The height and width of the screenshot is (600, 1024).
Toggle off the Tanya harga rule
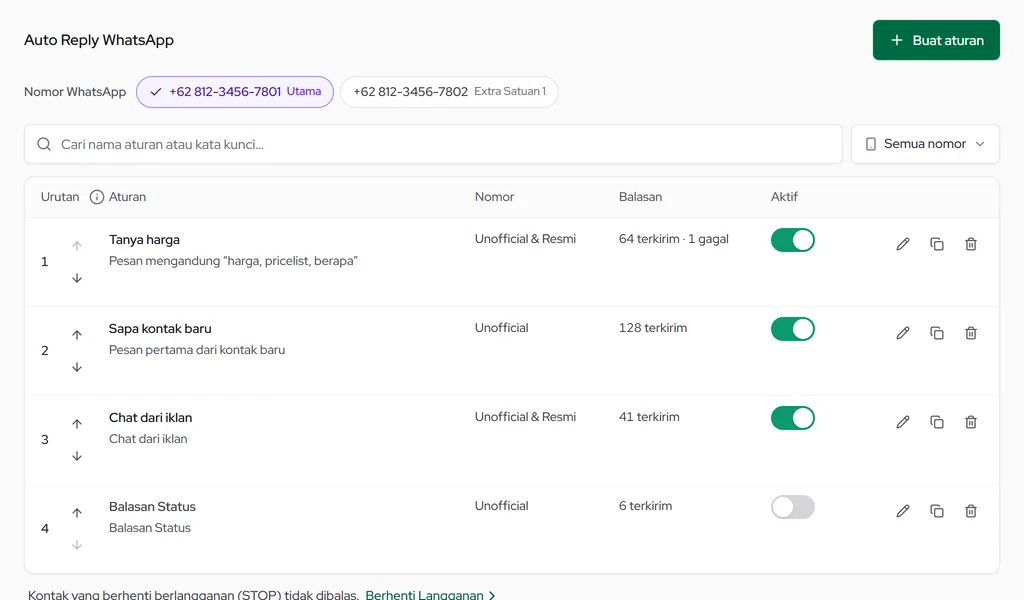point(793,240)
